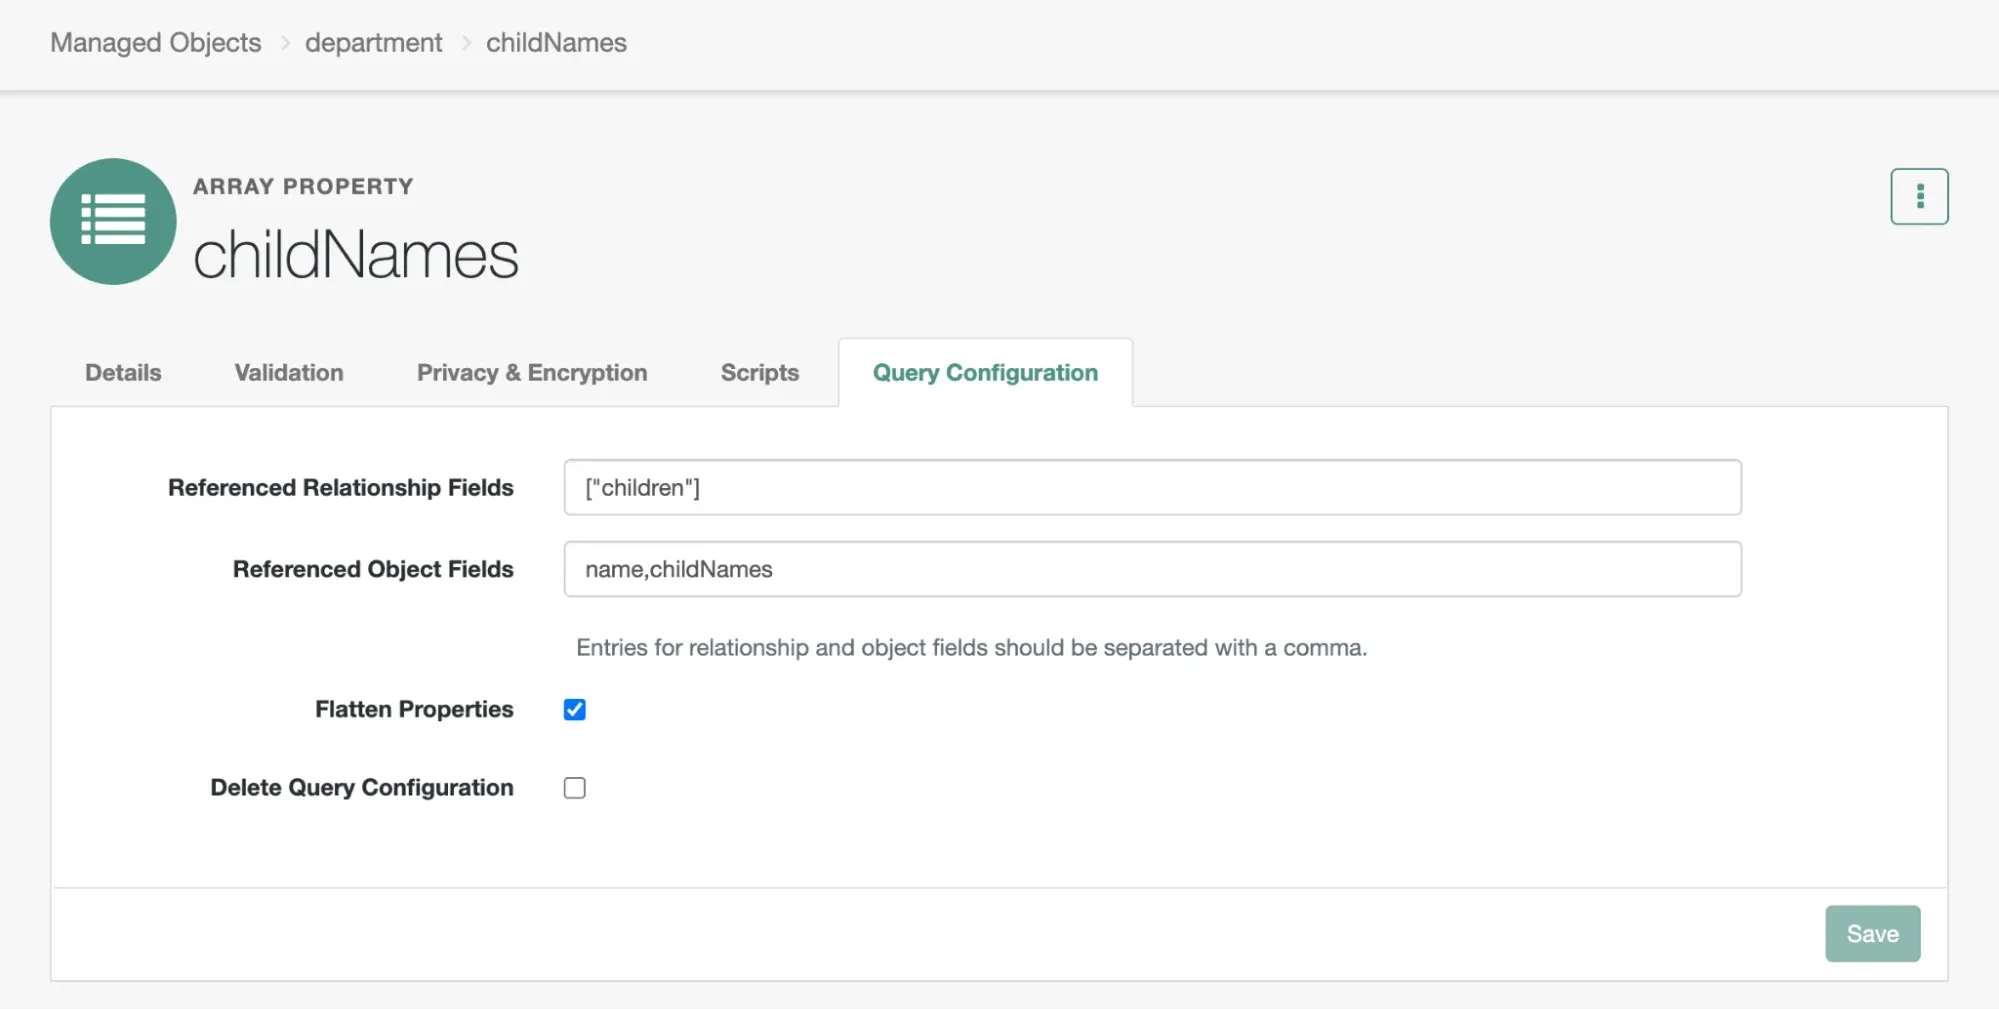Navigate to Managed Objects breadcrumb

point(156,43)
